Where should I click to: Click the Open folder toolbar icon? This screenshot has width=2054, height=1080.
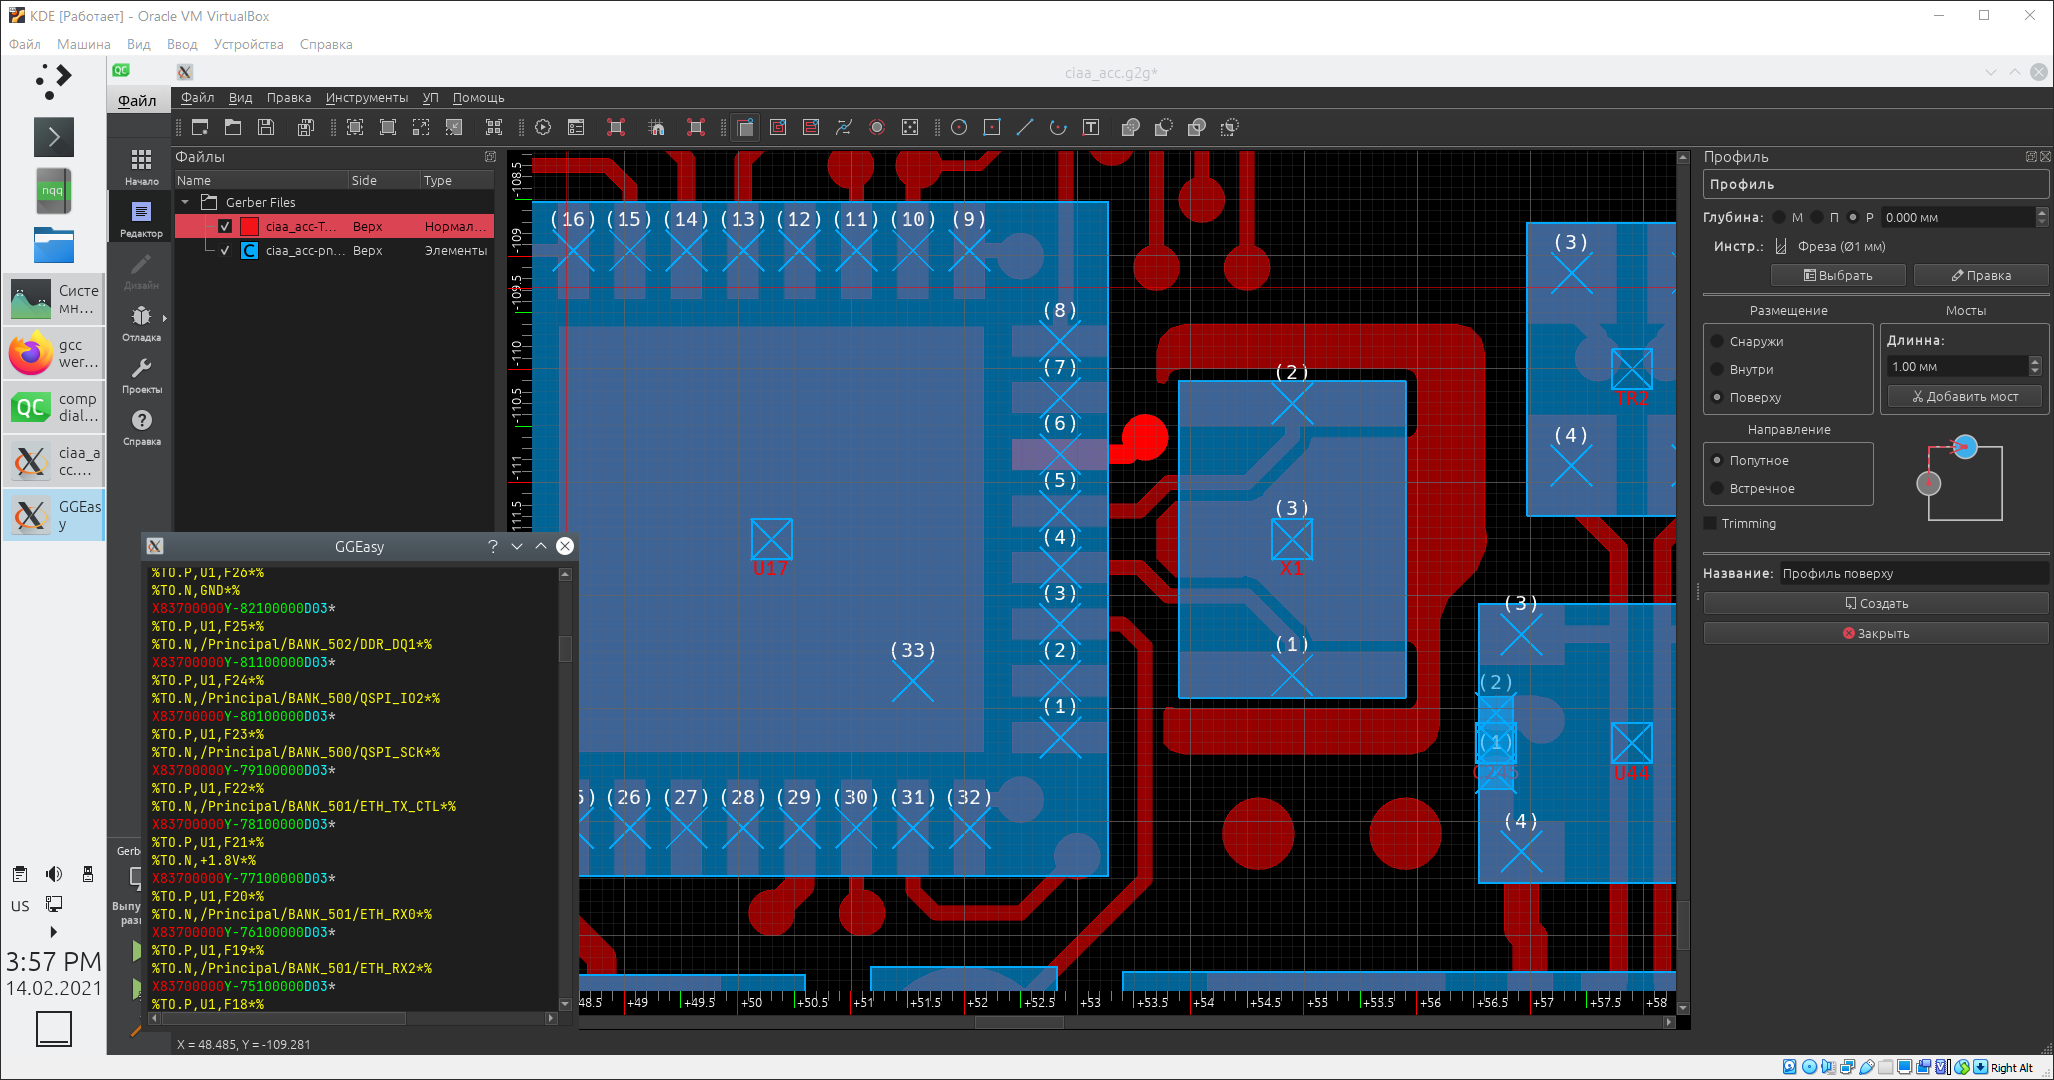[x=233, y=127]
